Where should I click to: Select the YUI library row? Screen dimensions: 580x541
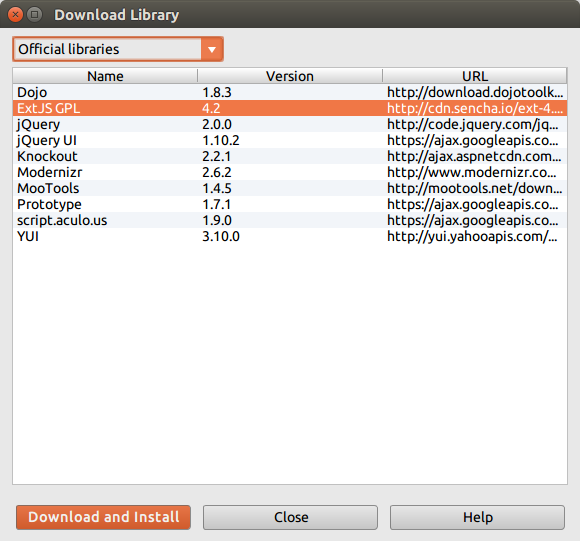290,236
